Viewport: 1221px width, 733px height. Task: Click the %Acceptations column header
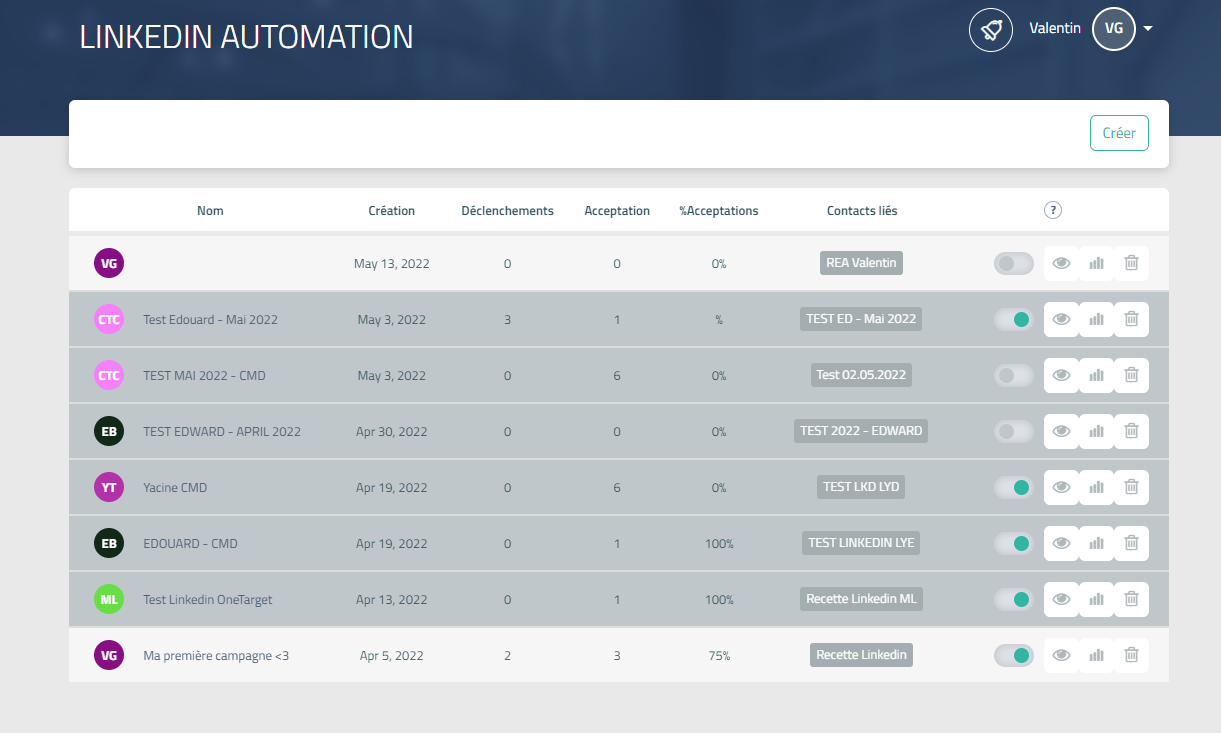tap(718, 211)
